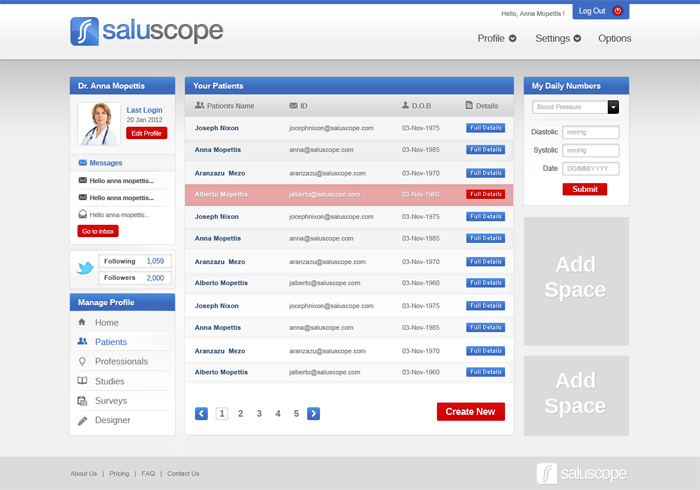The height and width of the screenshot is (490, 700).
Task: Open Full Details for first Joseph Nixon row
Action: click(486, 128)
